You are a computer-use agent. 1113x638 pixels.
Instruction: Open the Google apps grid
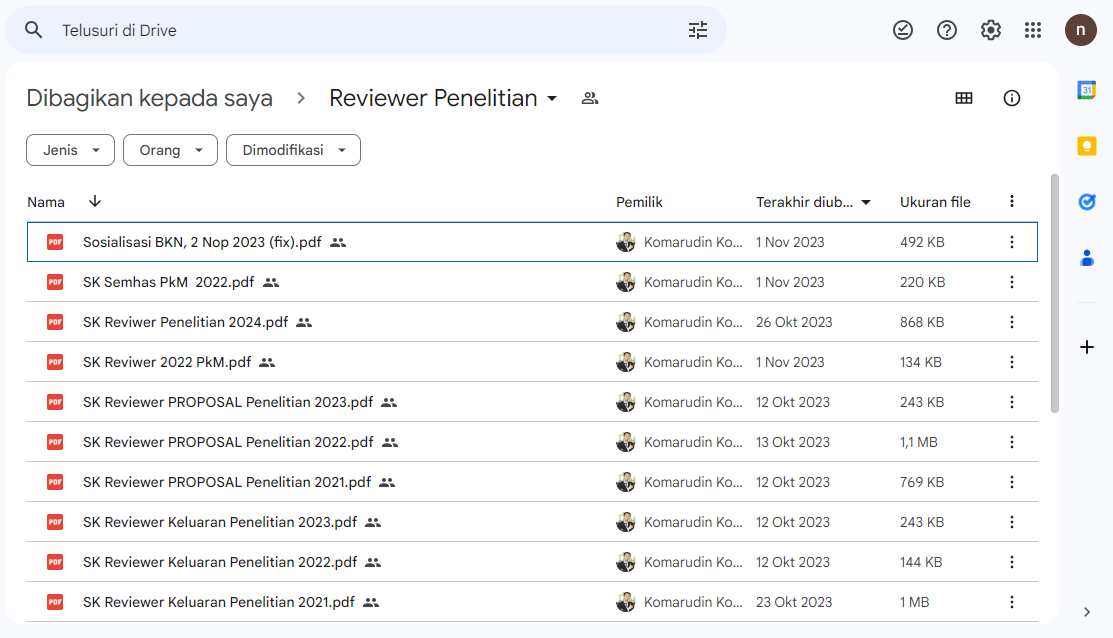pyautogui.click(x=1033, y=30)
